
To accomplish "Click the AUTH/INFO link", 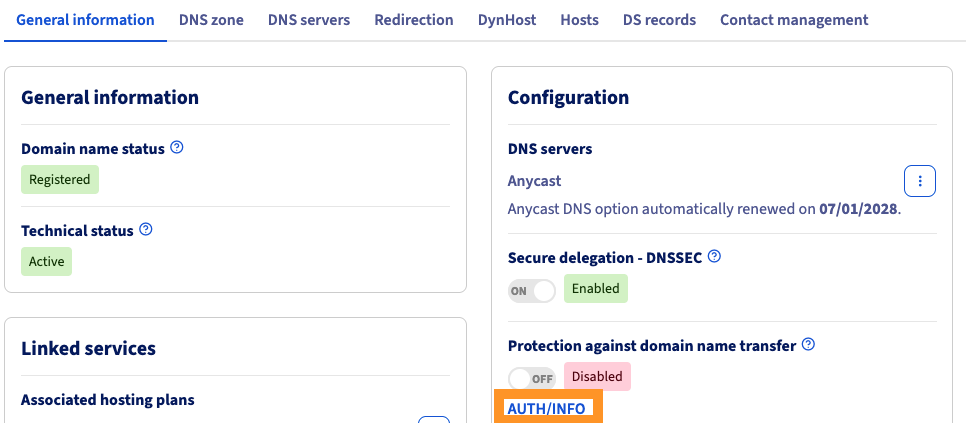I will click(546, 408).
